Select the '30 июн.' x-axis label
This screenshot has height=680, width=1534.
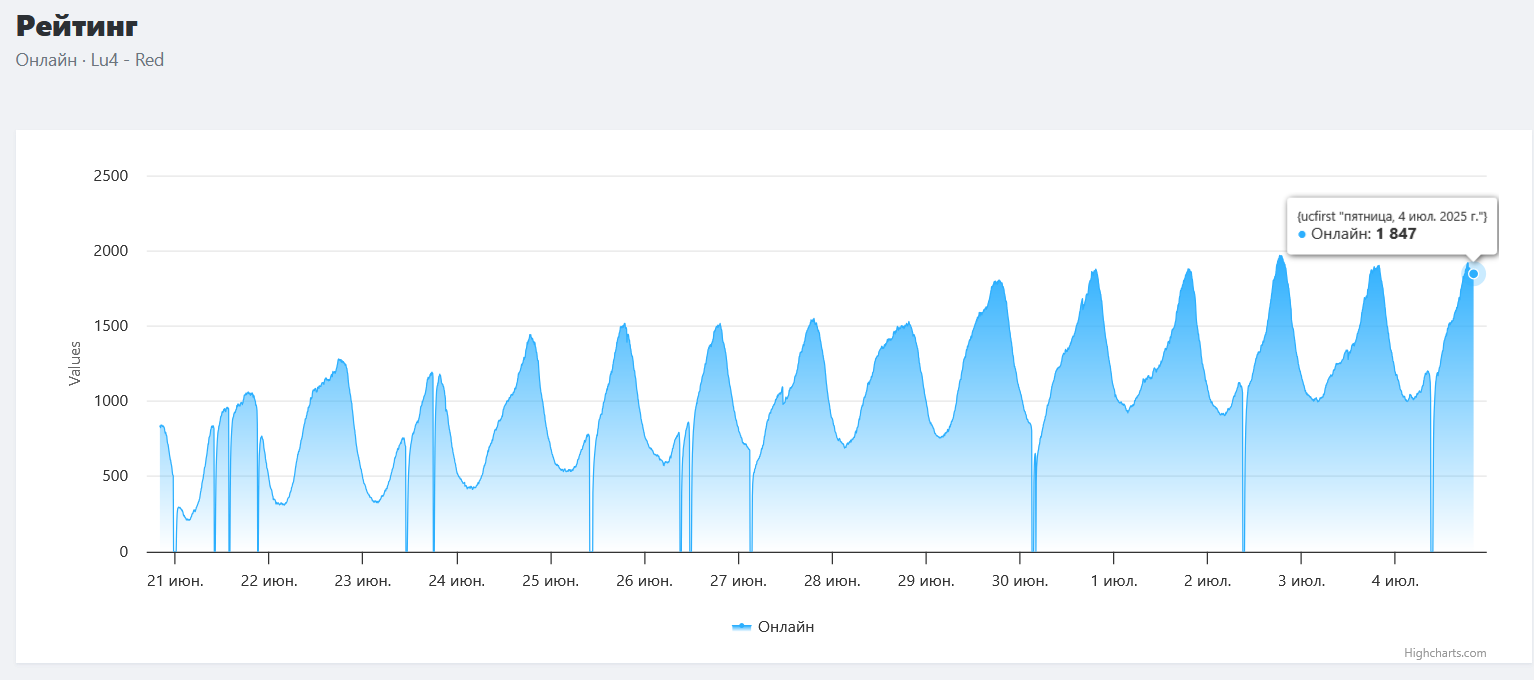coord(1021,581)
